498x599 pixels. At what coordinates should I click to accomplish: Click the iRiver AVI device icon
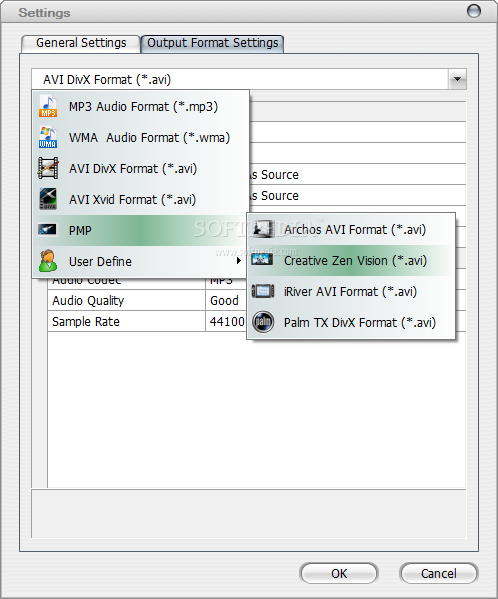point(263,291)
